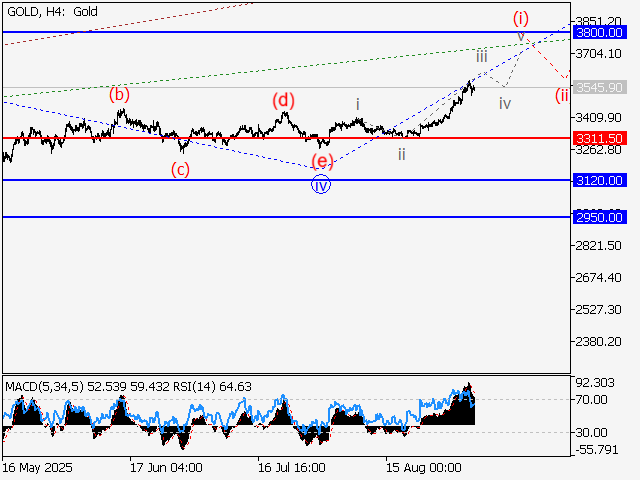Click the 17 Jun 04:00 time label
Viewport: 640px width, 480px height.
click(x=166, y=467)
